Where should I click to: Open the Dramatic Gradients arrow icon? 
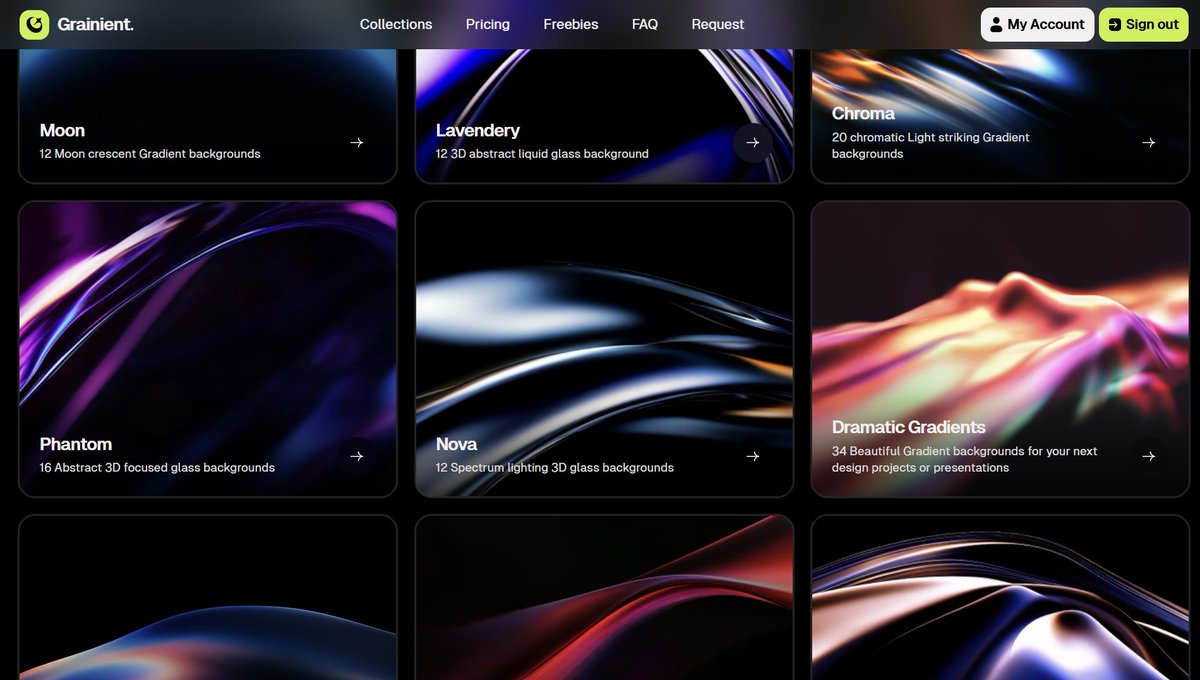click(x=1149, y=456)
